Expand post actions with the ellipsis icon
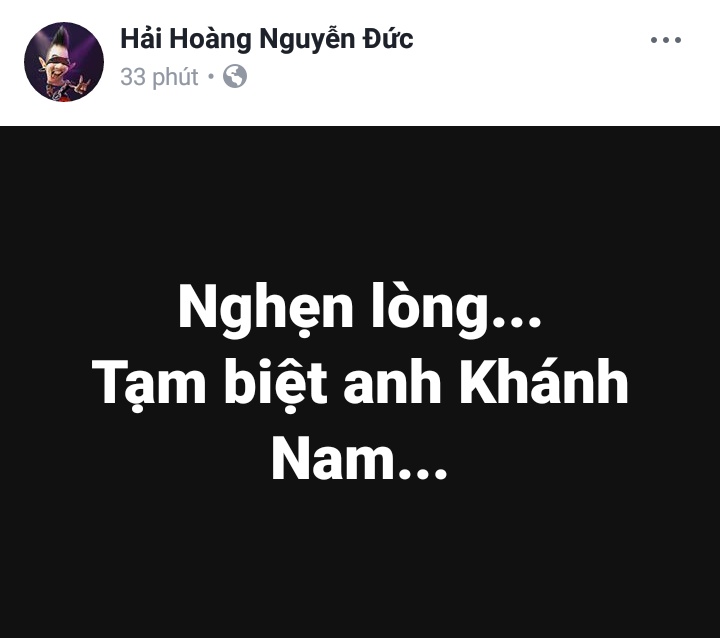The height and width of the screenshot is (638, 720). tap(665, 40)
